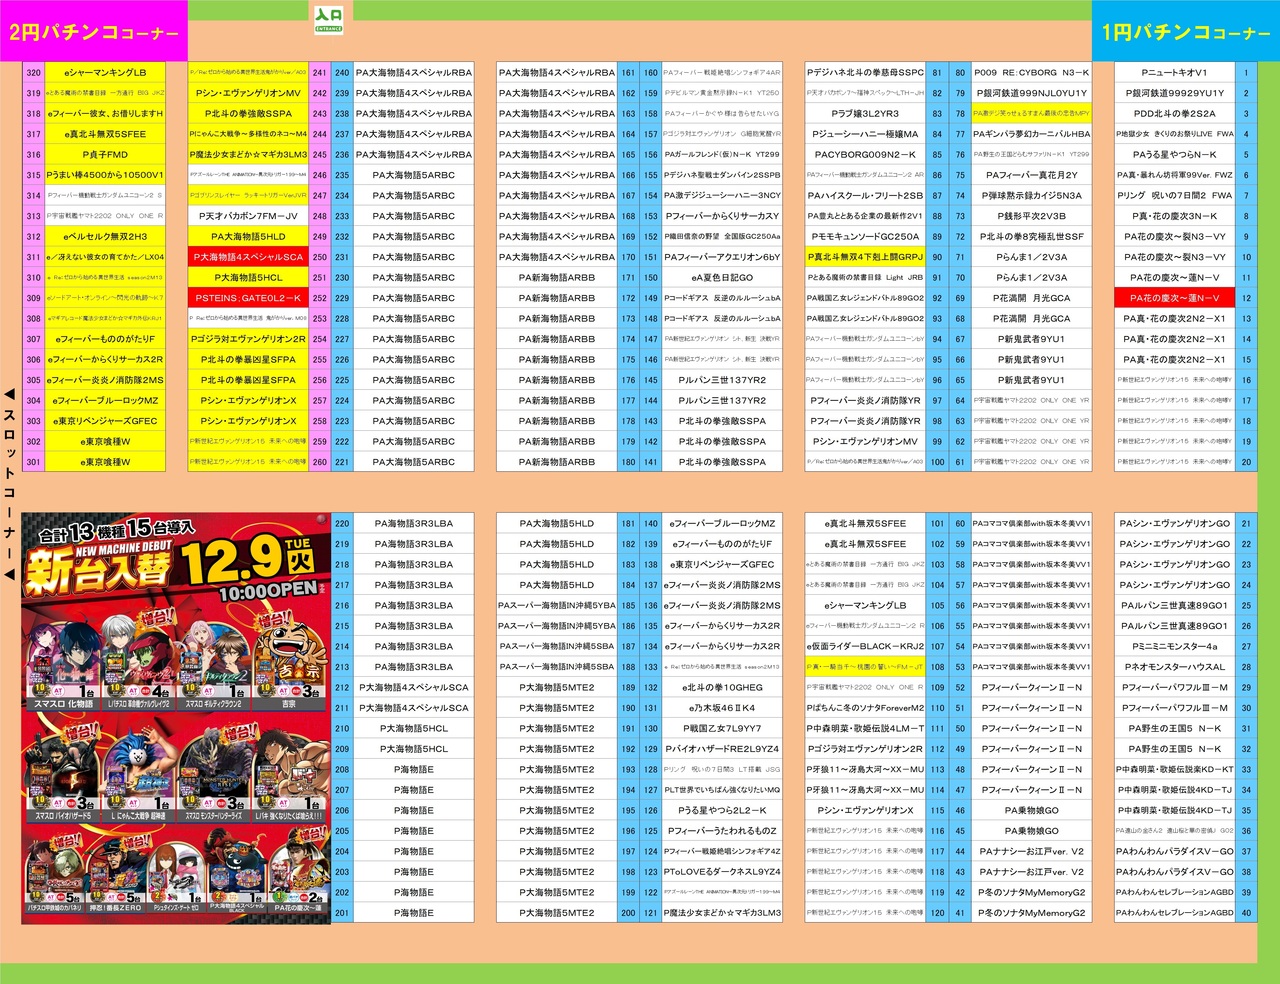This screenshot has width=1280, height=984.
Task: Open the 2円パチンココーナー header
Action: click(93, 32)
